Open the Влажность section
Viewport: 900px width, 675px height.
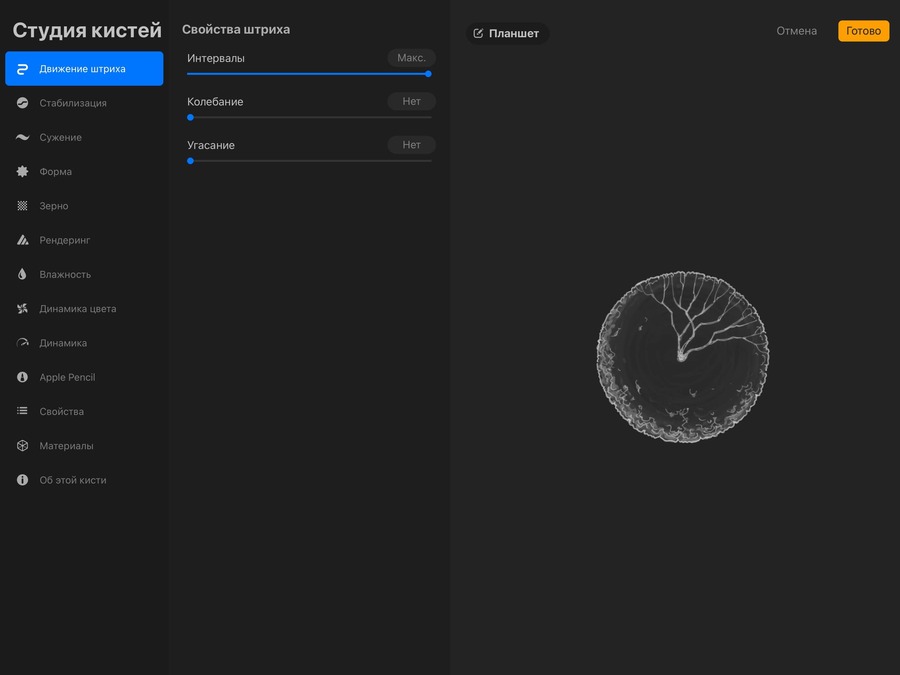84,274
